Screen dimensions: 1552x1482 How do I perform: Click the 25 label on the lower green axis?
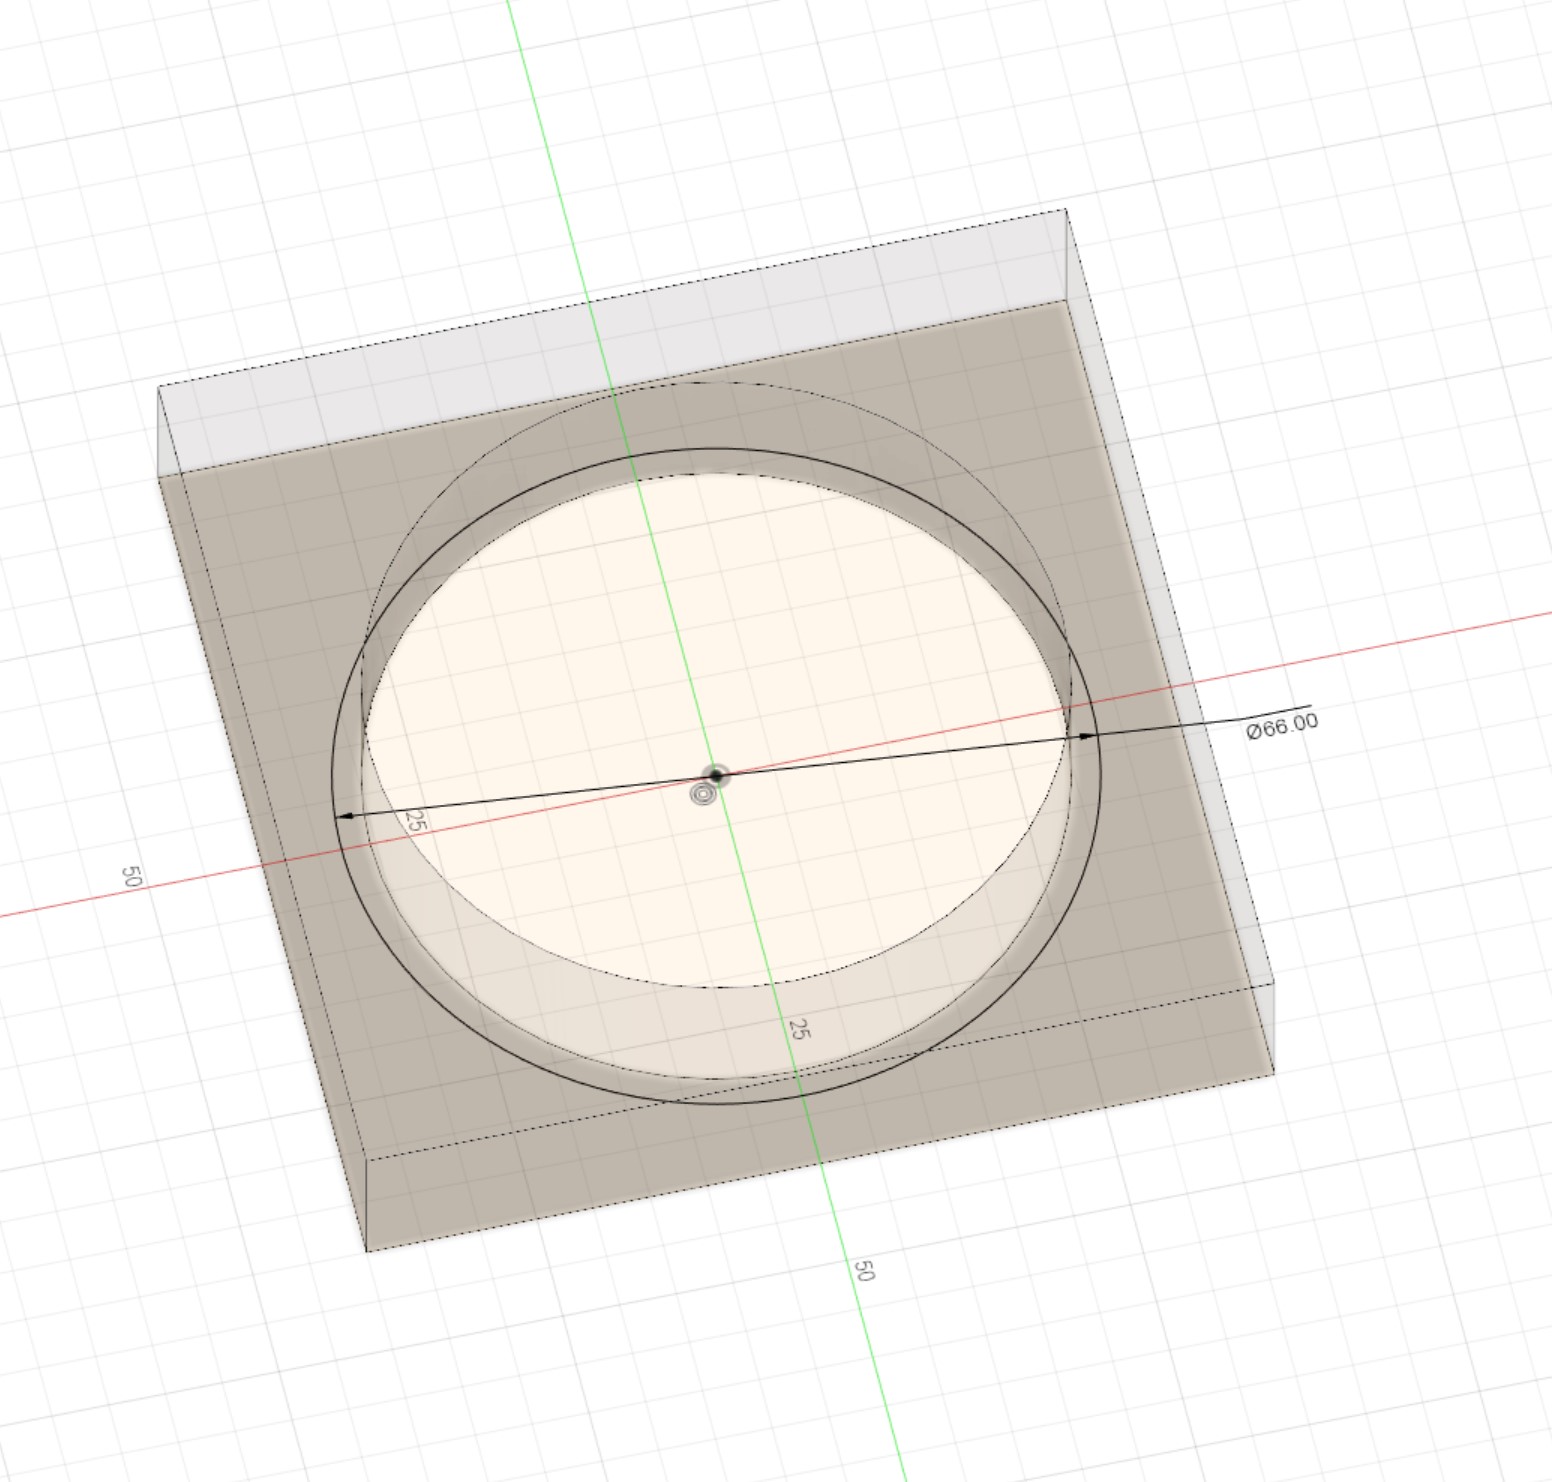pos(797,1029)
